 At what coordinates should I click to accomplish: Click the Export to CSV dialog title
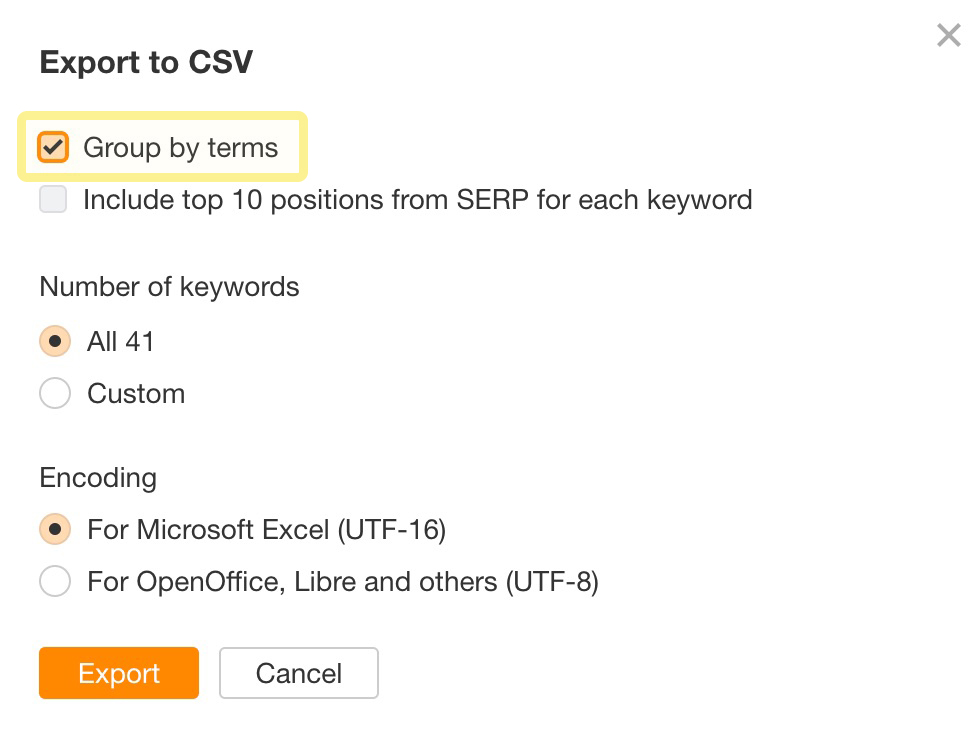click(146, 62)
